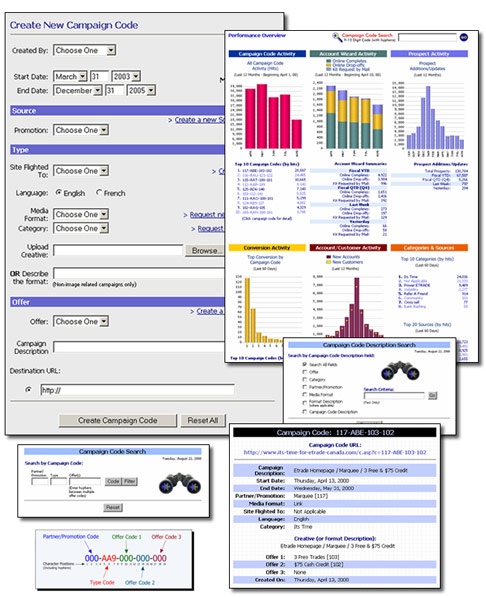This screenshot has height=598, width=486.
Task: Click the Account/Customer Activity section header
Action: 348,248
